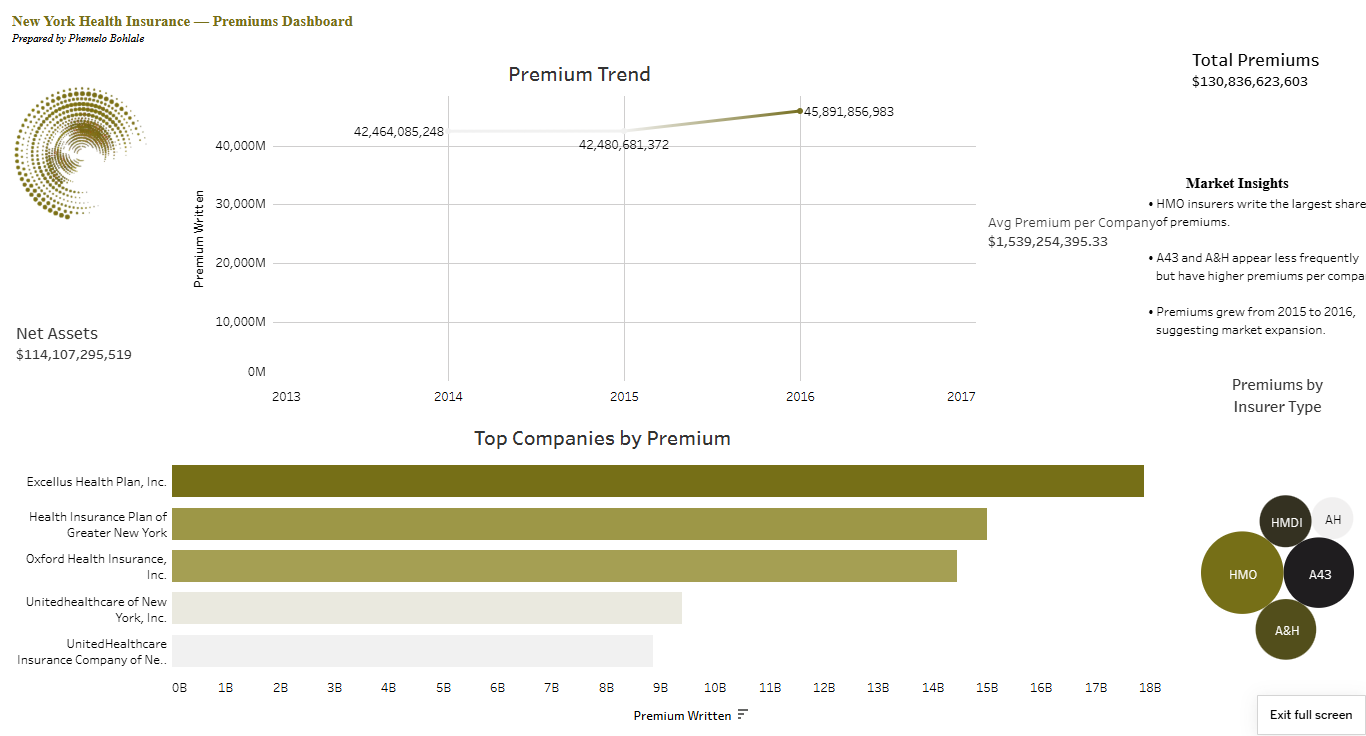This screenshot has height=736, width=1366.
Task: Click the 2016 data point on Premium Trend
Action: click(x=800, y=112)
